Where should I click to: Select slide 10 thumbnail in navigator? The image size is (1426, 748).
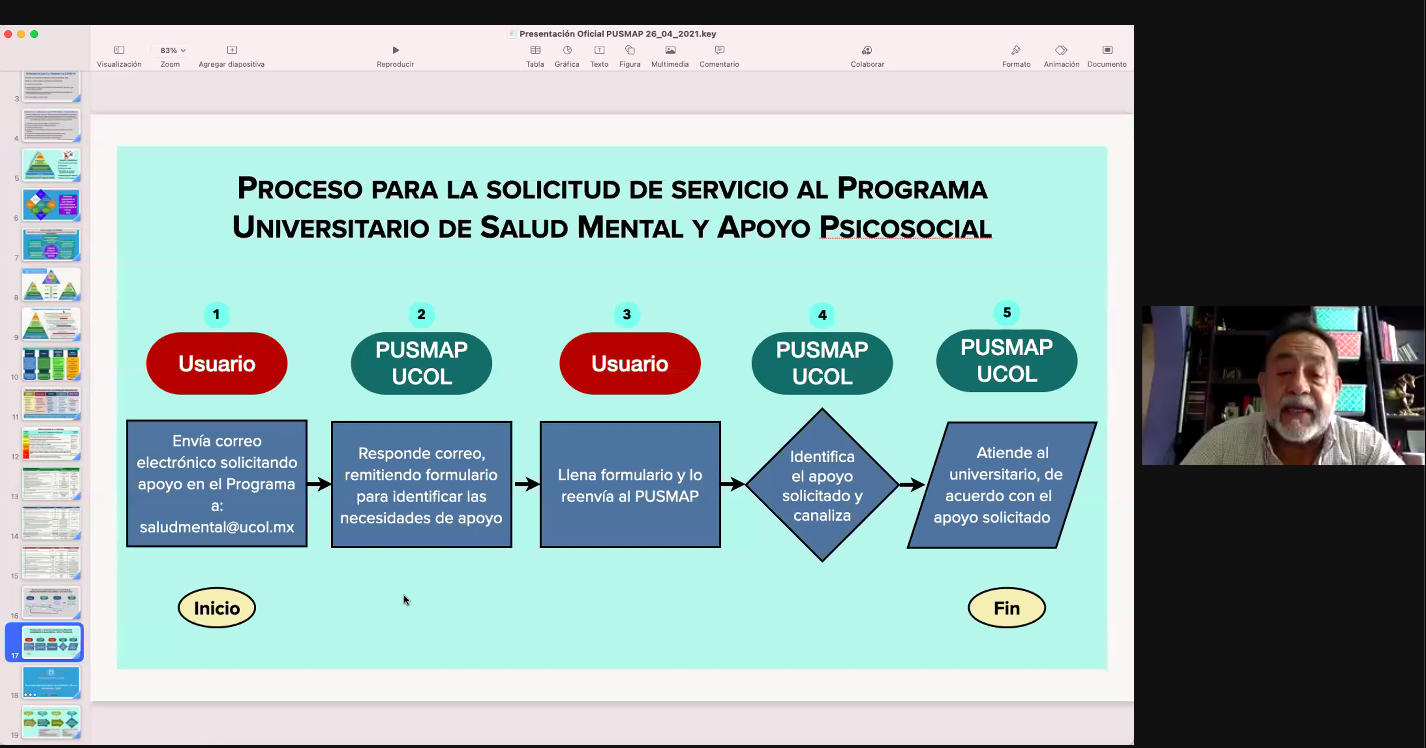(51, 364)
